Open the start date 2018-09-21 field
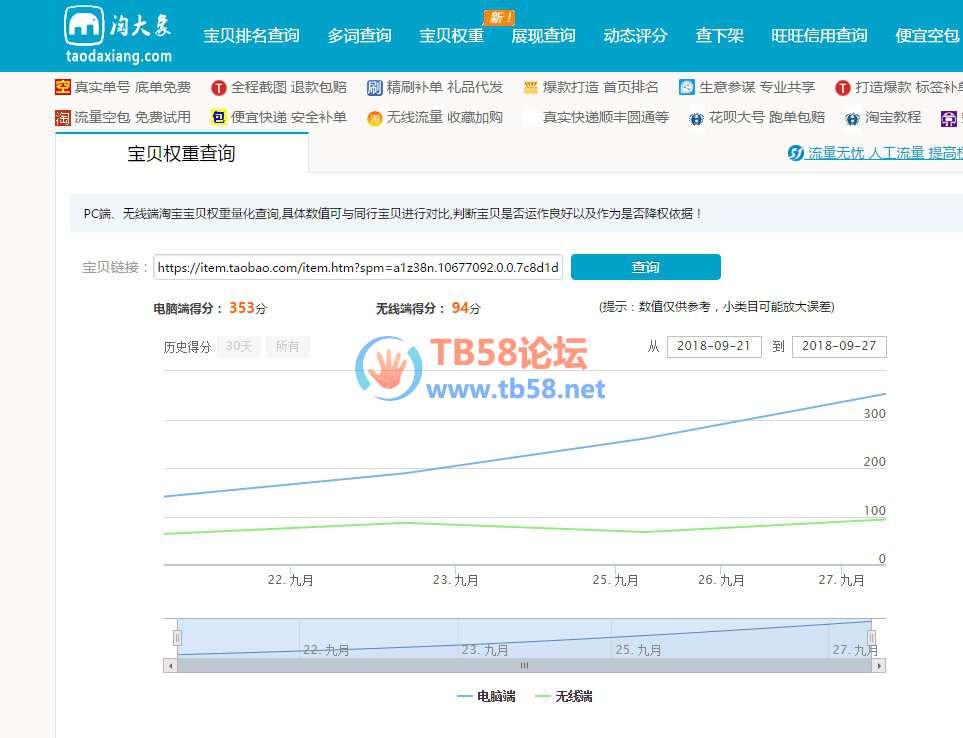 (x=713, y=347)
